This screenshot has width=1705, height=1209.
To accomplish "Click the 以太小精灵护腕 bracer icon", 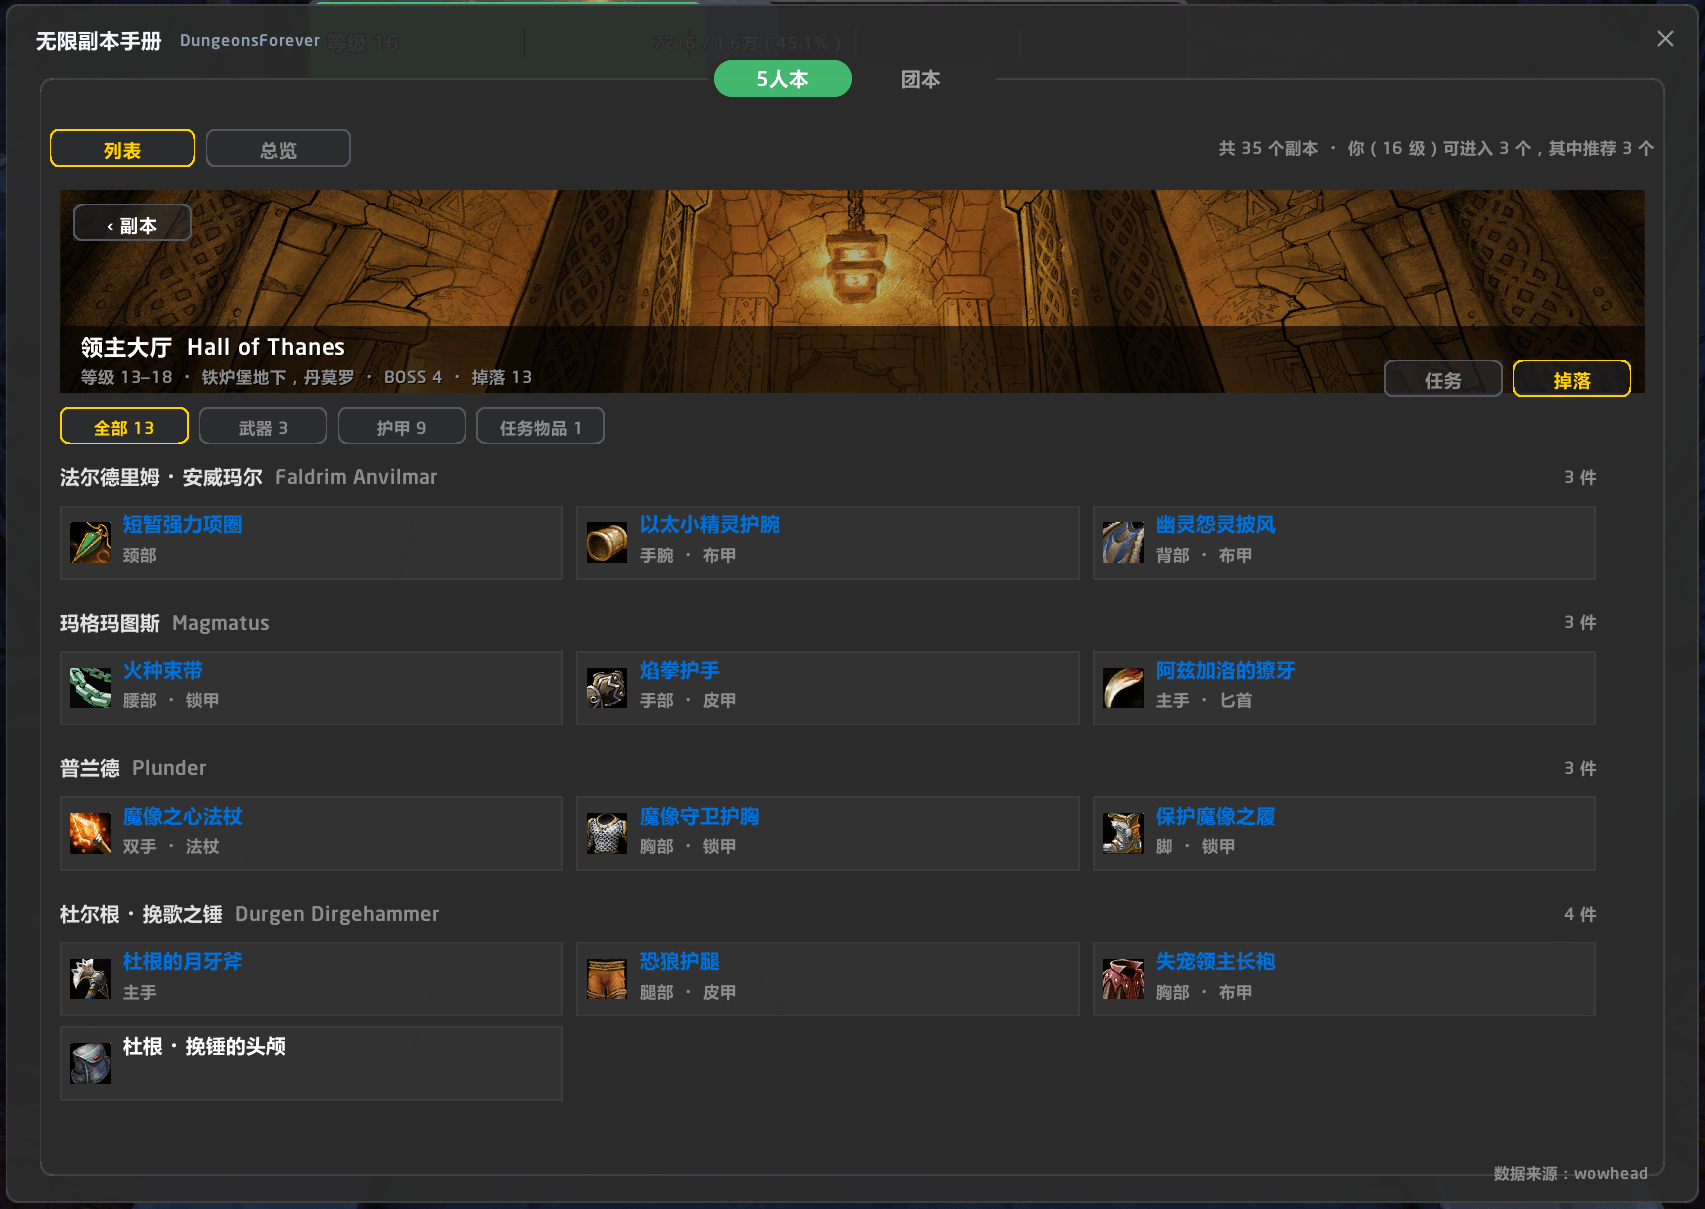I will pos(607,543).
